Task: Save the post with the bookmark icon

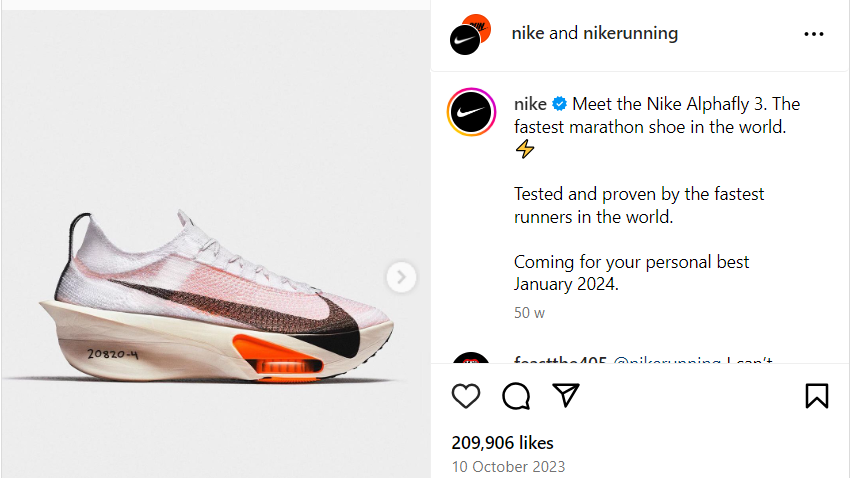Action: click(816, 396)
